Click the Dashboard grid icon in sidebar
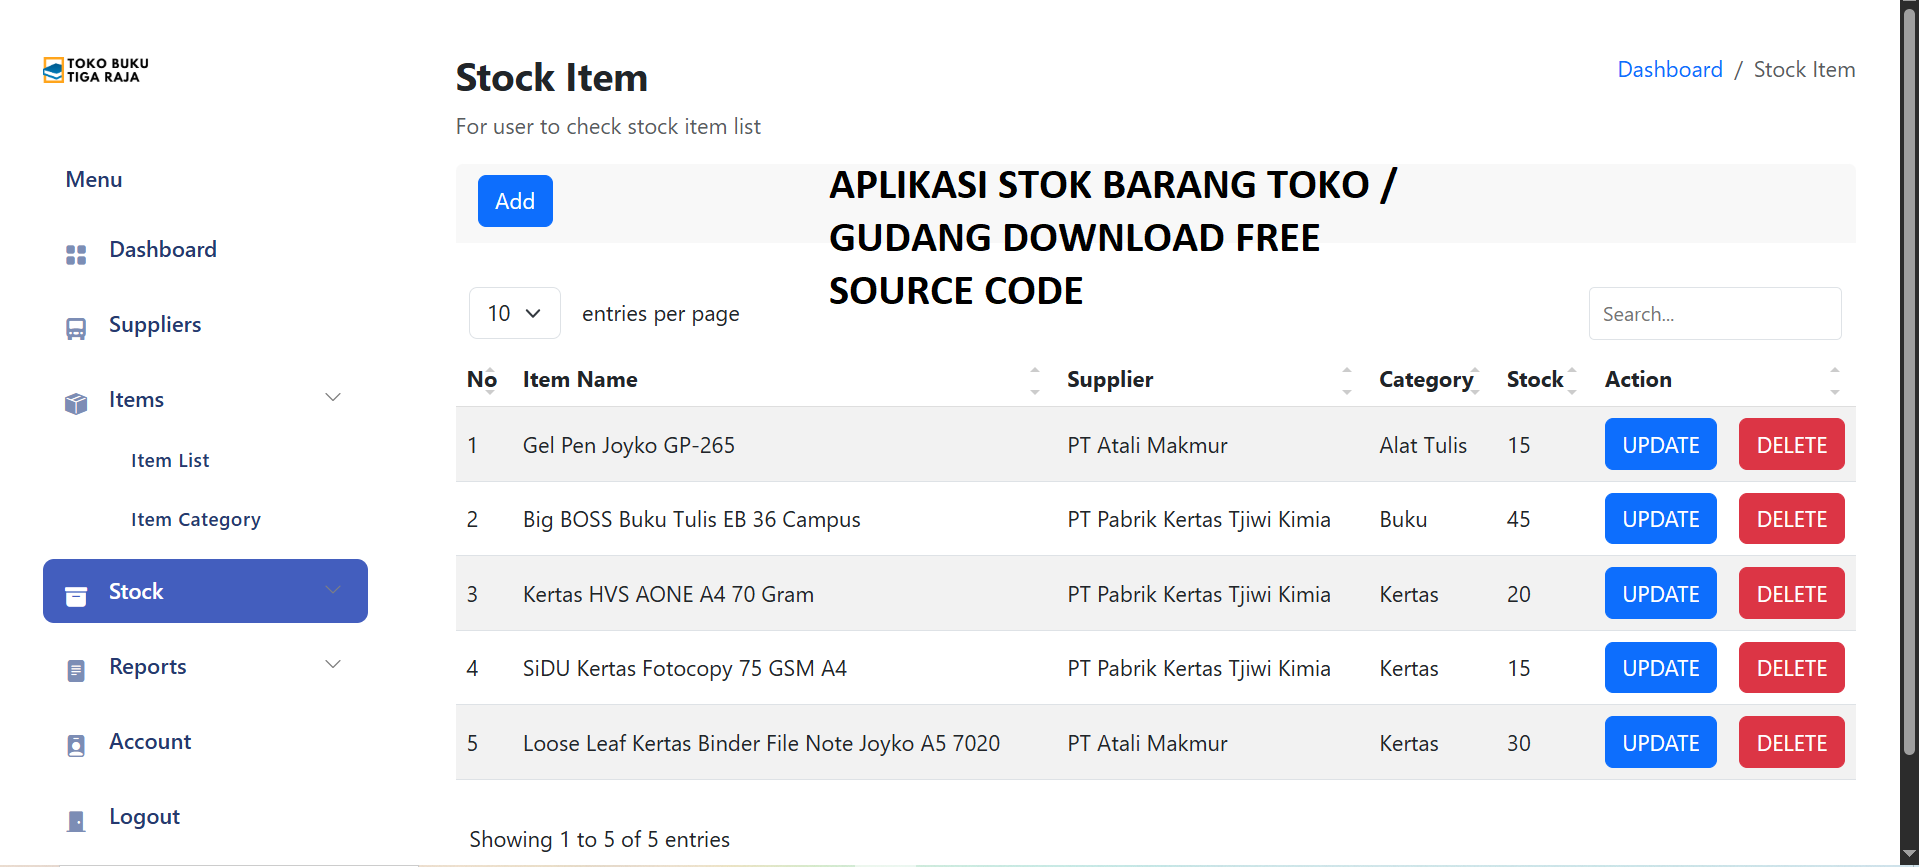This screenshot has width=1919, height=867. pos(76,255)
